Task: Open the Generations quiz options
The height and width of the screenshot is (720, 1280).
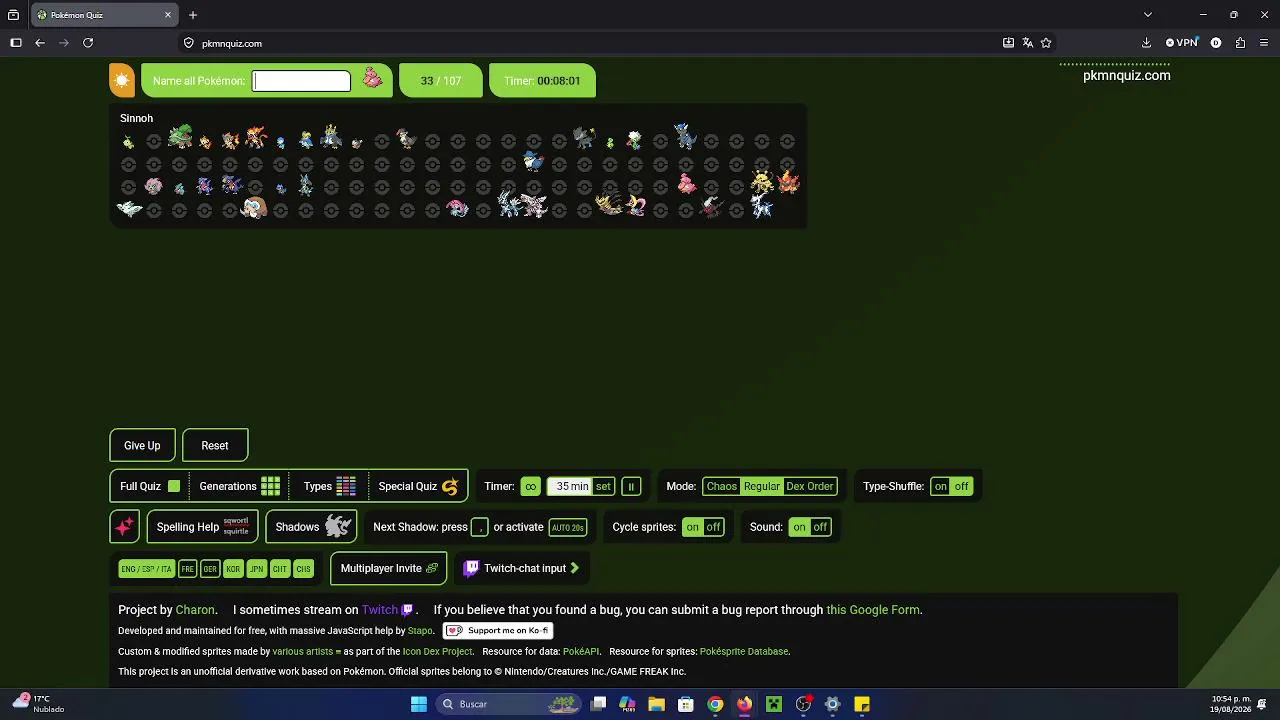Action: click(x=240, y=486)
